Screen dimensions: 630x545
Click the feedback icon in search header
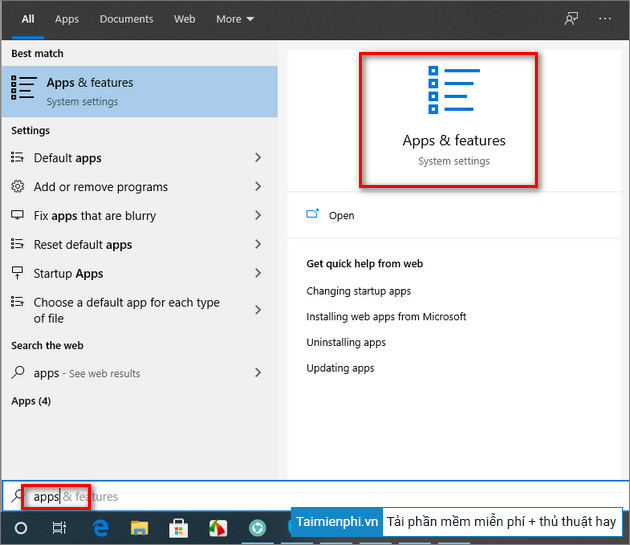[x=571, y=18]
